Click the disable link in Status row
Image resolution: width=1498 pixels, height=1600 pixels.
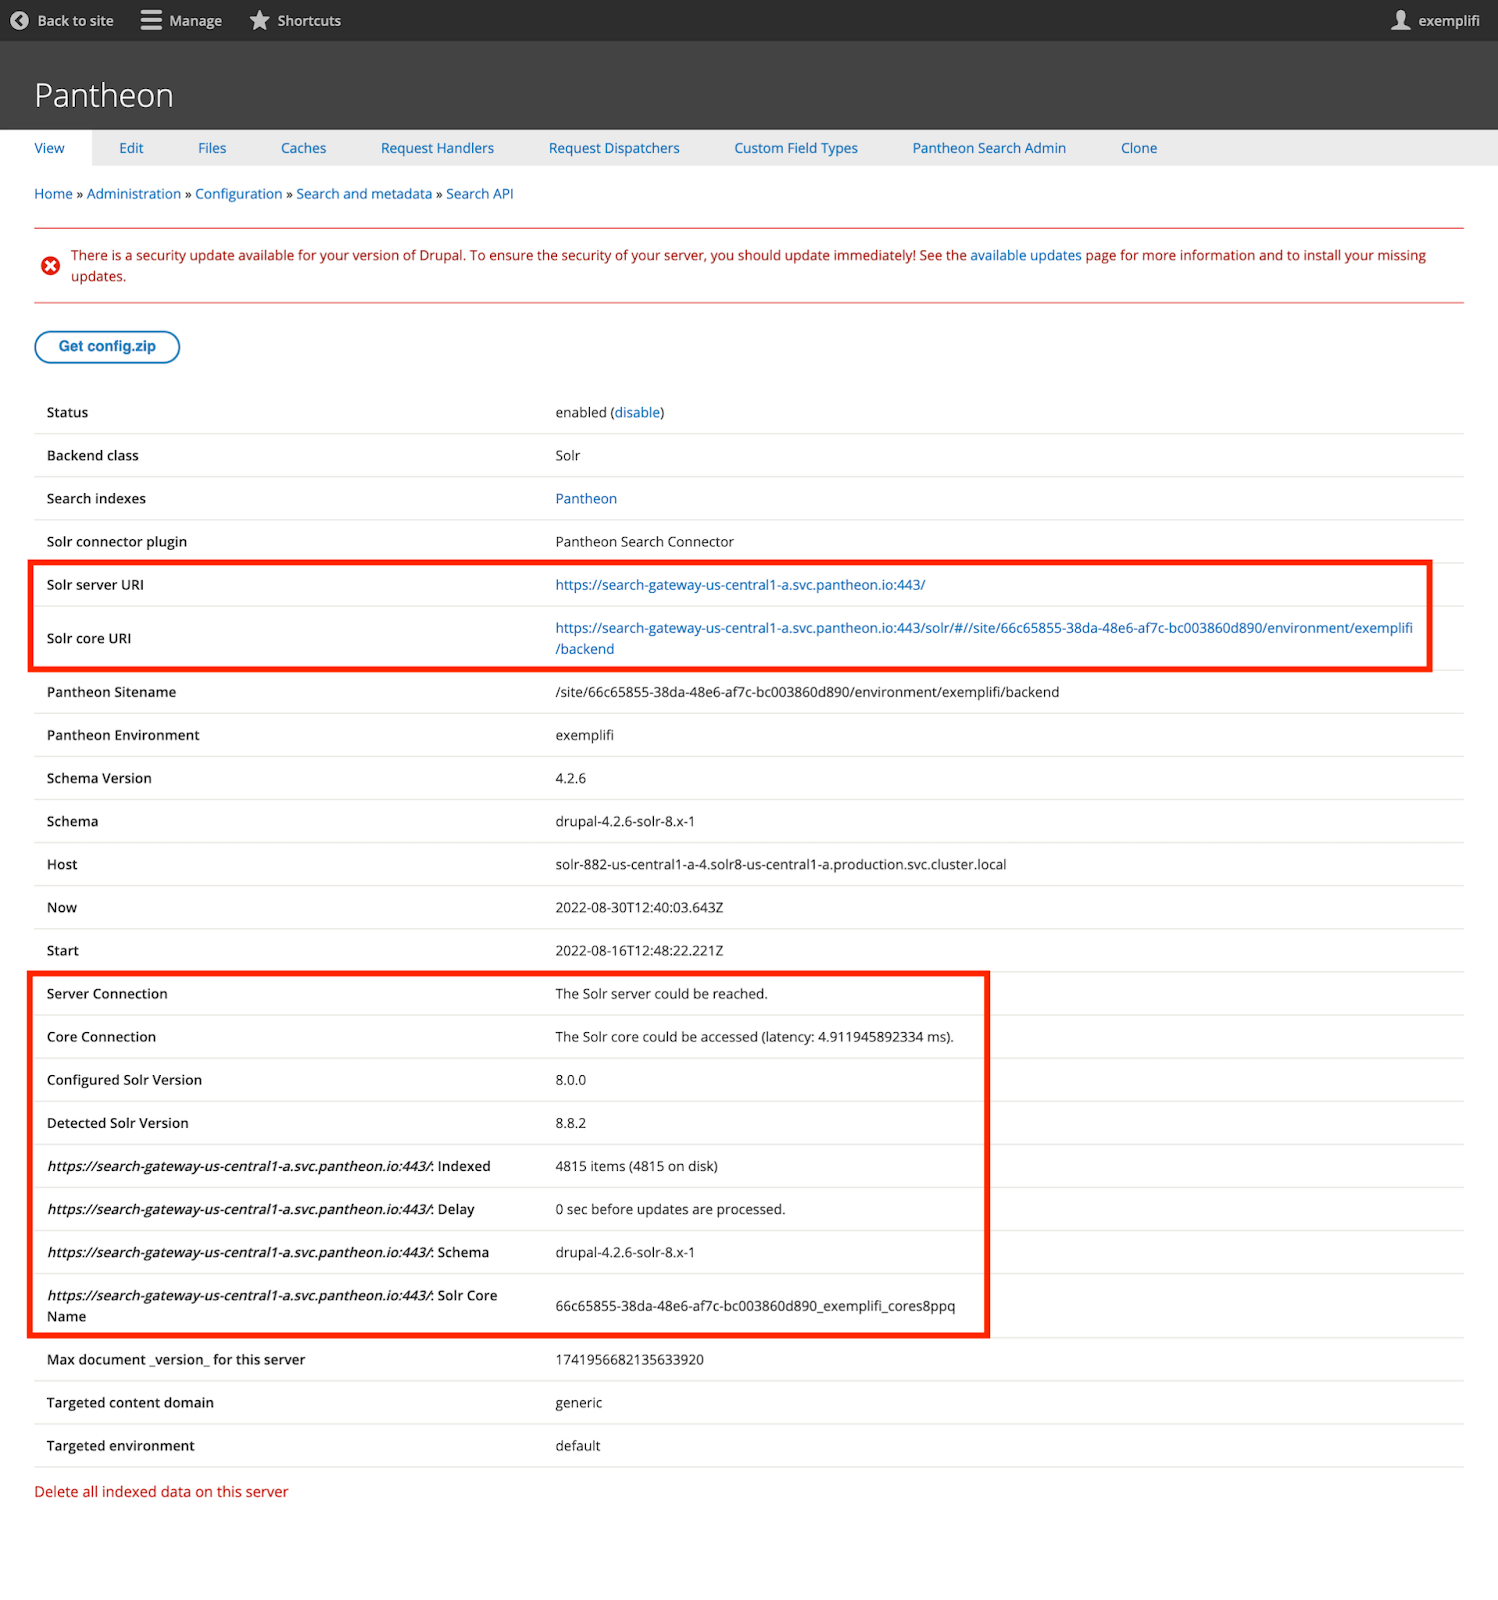click(x=637, y=412)
